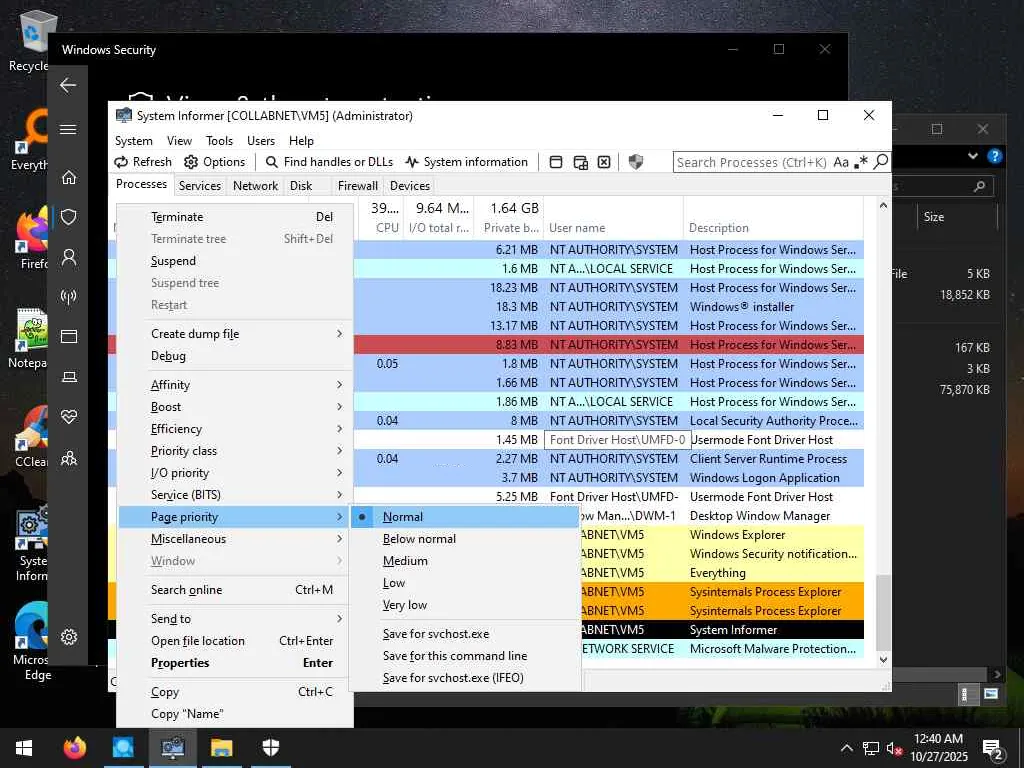Go to Windows Security Home icon

(69, 177)
